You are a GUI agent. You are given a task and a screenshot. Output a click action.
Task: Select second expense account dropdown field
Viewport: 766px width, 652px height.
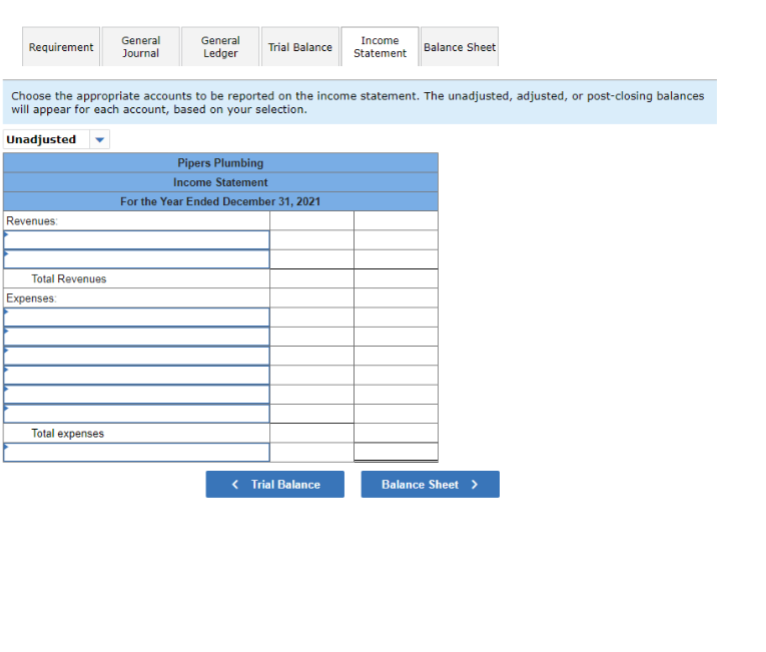pos(136,337)
